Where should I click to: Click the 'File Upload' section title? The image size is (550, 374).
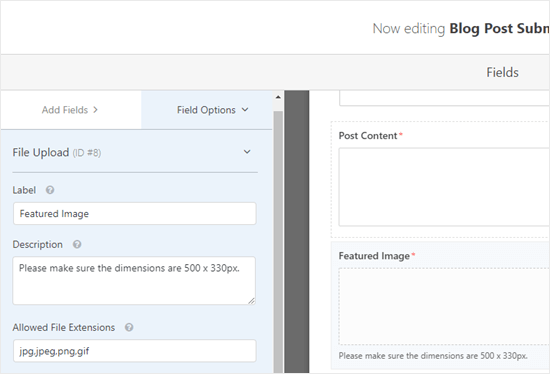tap(41, 153)
